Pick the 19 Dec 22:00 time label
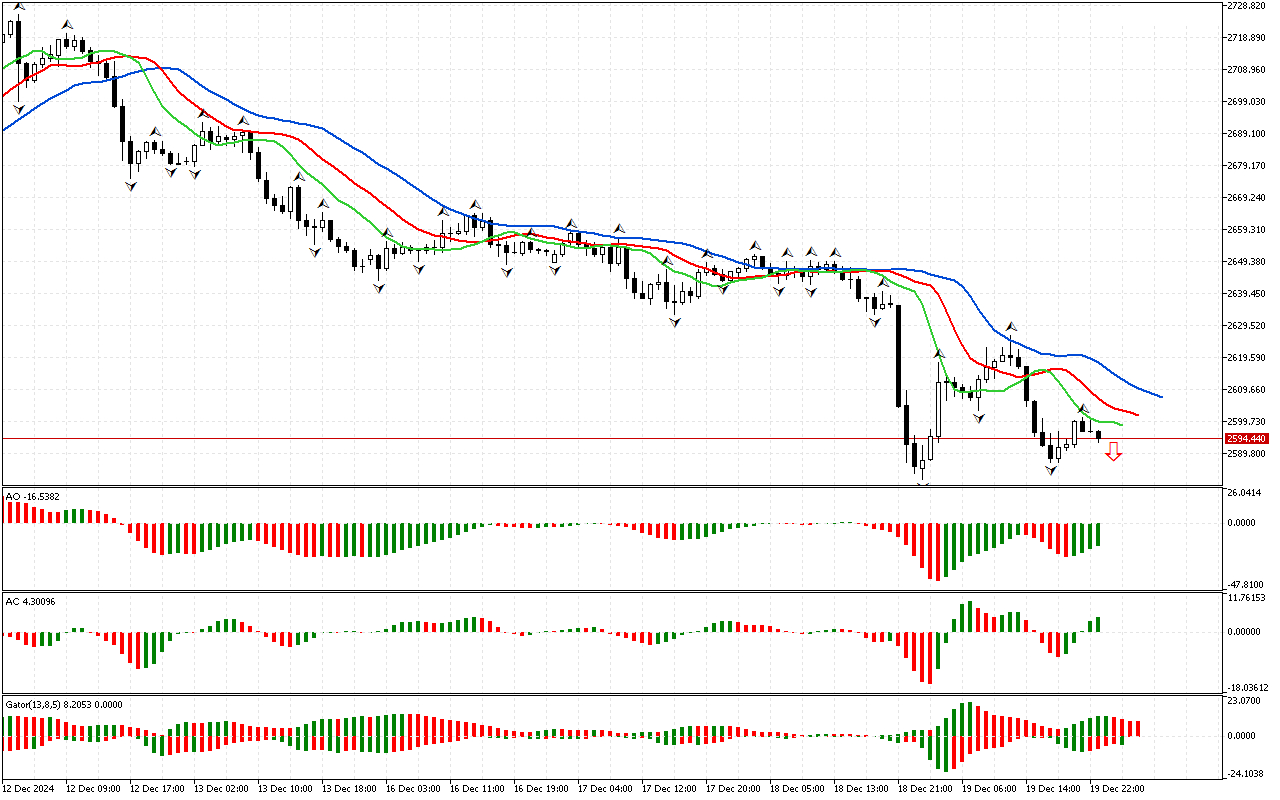 tap(1116, 789)
